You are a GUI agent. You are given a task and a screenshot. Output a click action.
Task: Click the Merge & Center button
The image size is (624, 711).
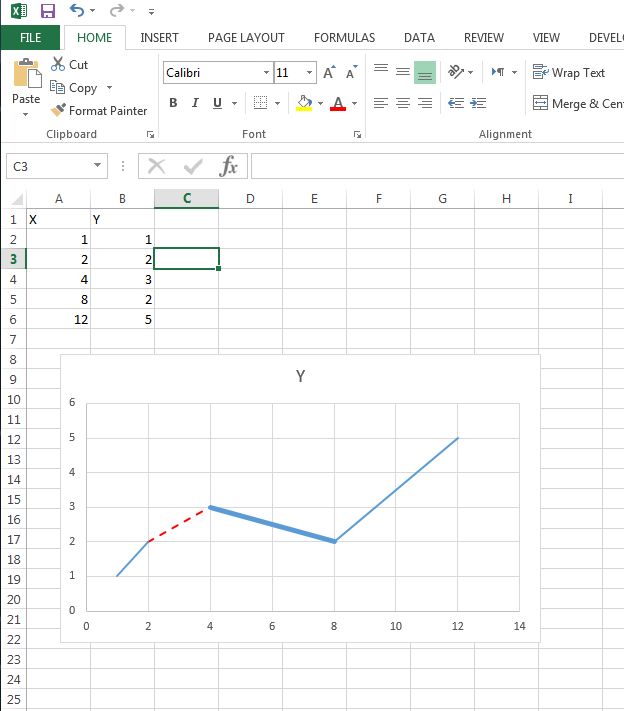pos(578,103)
